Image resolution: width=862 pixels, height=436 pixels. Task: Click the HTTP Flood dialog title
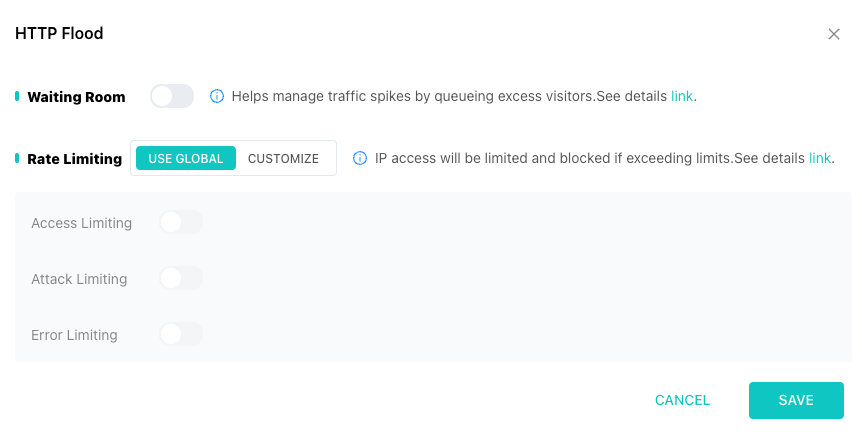[59, 34]
